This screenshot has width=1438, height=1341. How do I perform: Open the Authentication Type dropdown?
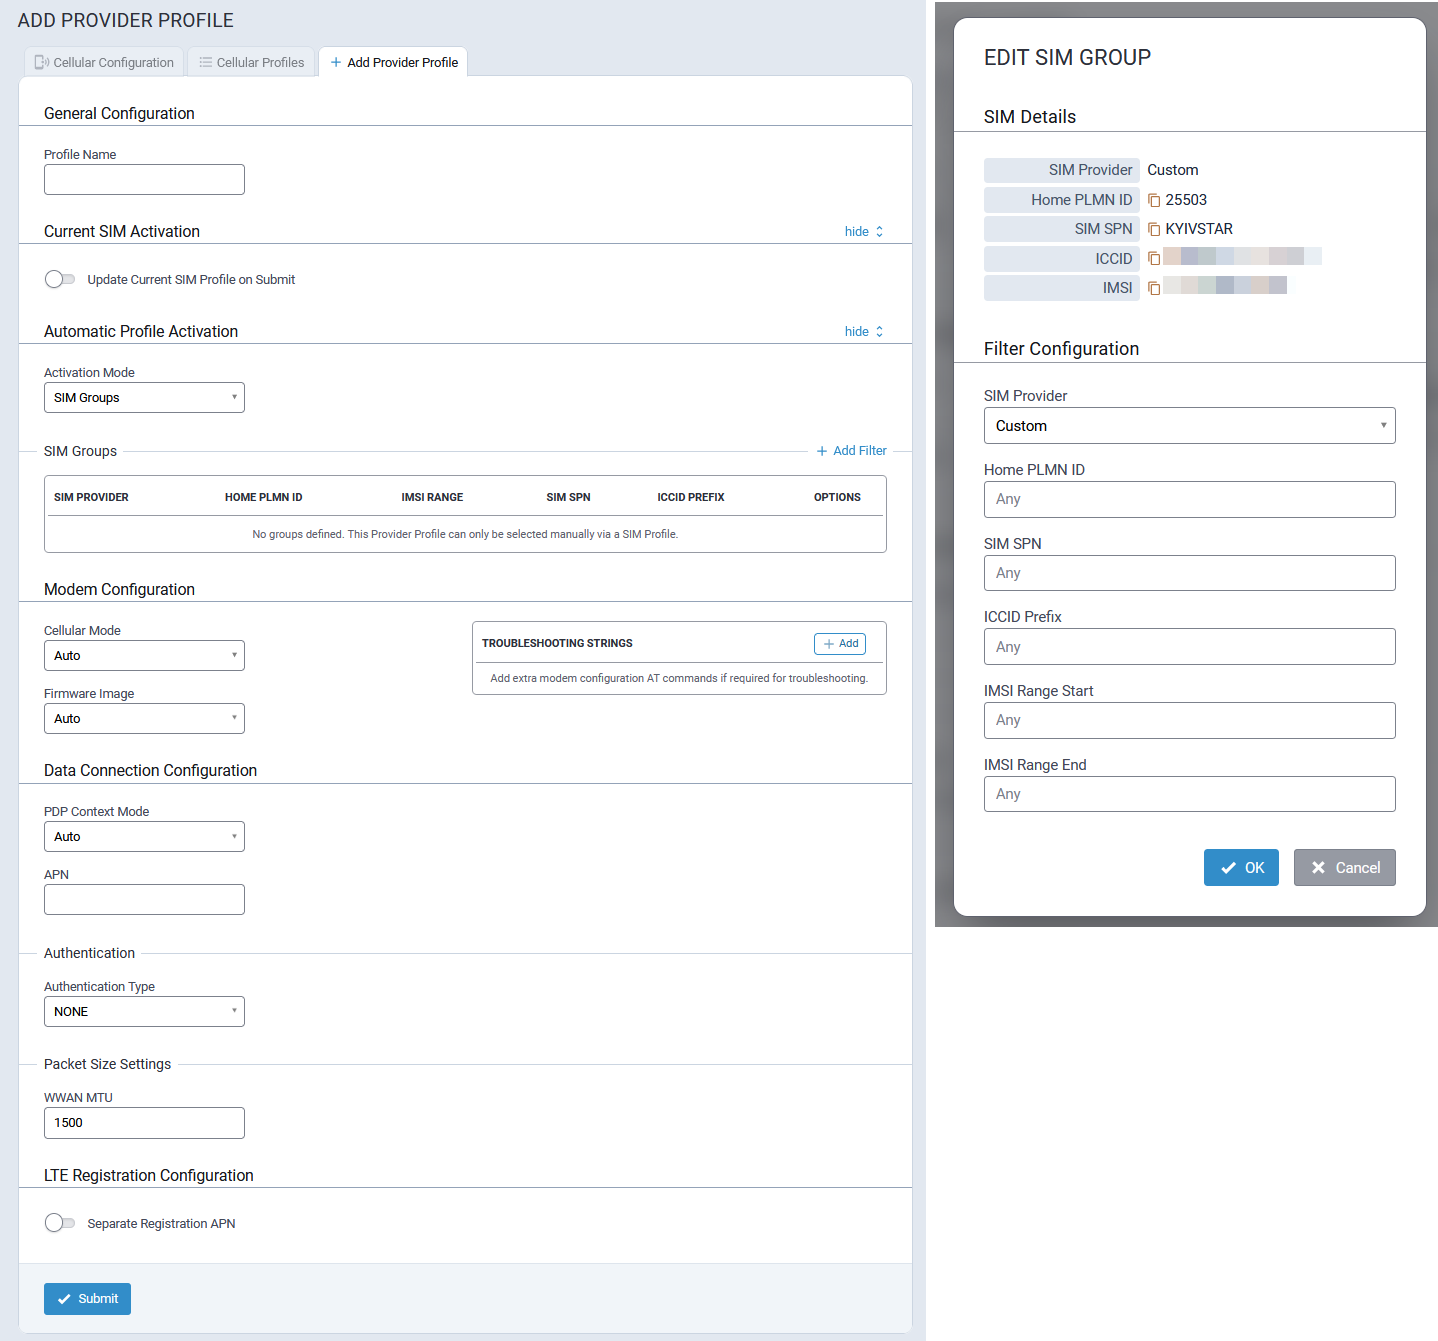(144, 1012)
